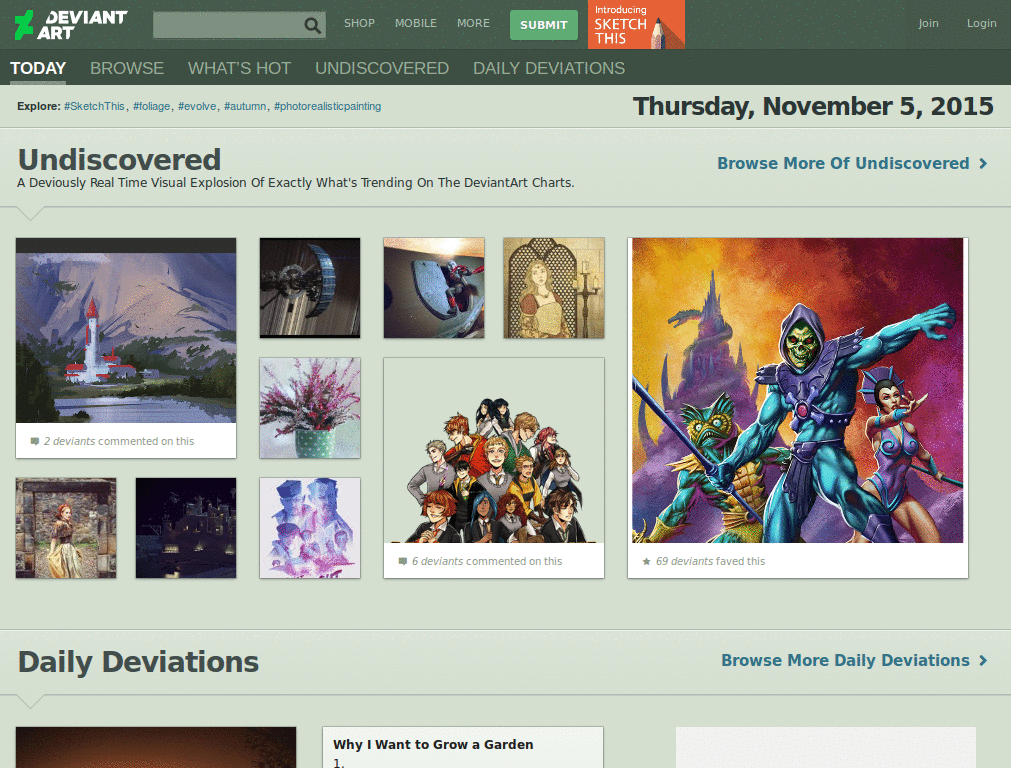Click the green SUBMIT button

(543, 25)
